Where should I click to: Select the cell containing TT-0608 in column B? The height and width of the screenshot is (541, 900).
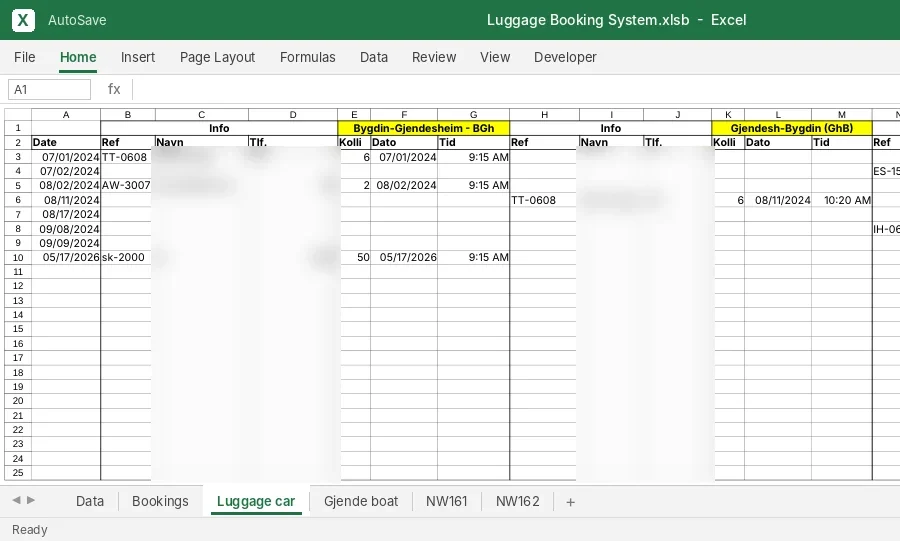tap(128, 157)
